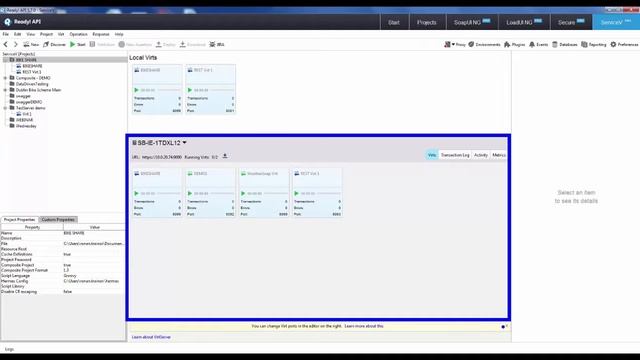Click the green Start toolbar button
The image size is (640, 360).
[78, 44]
